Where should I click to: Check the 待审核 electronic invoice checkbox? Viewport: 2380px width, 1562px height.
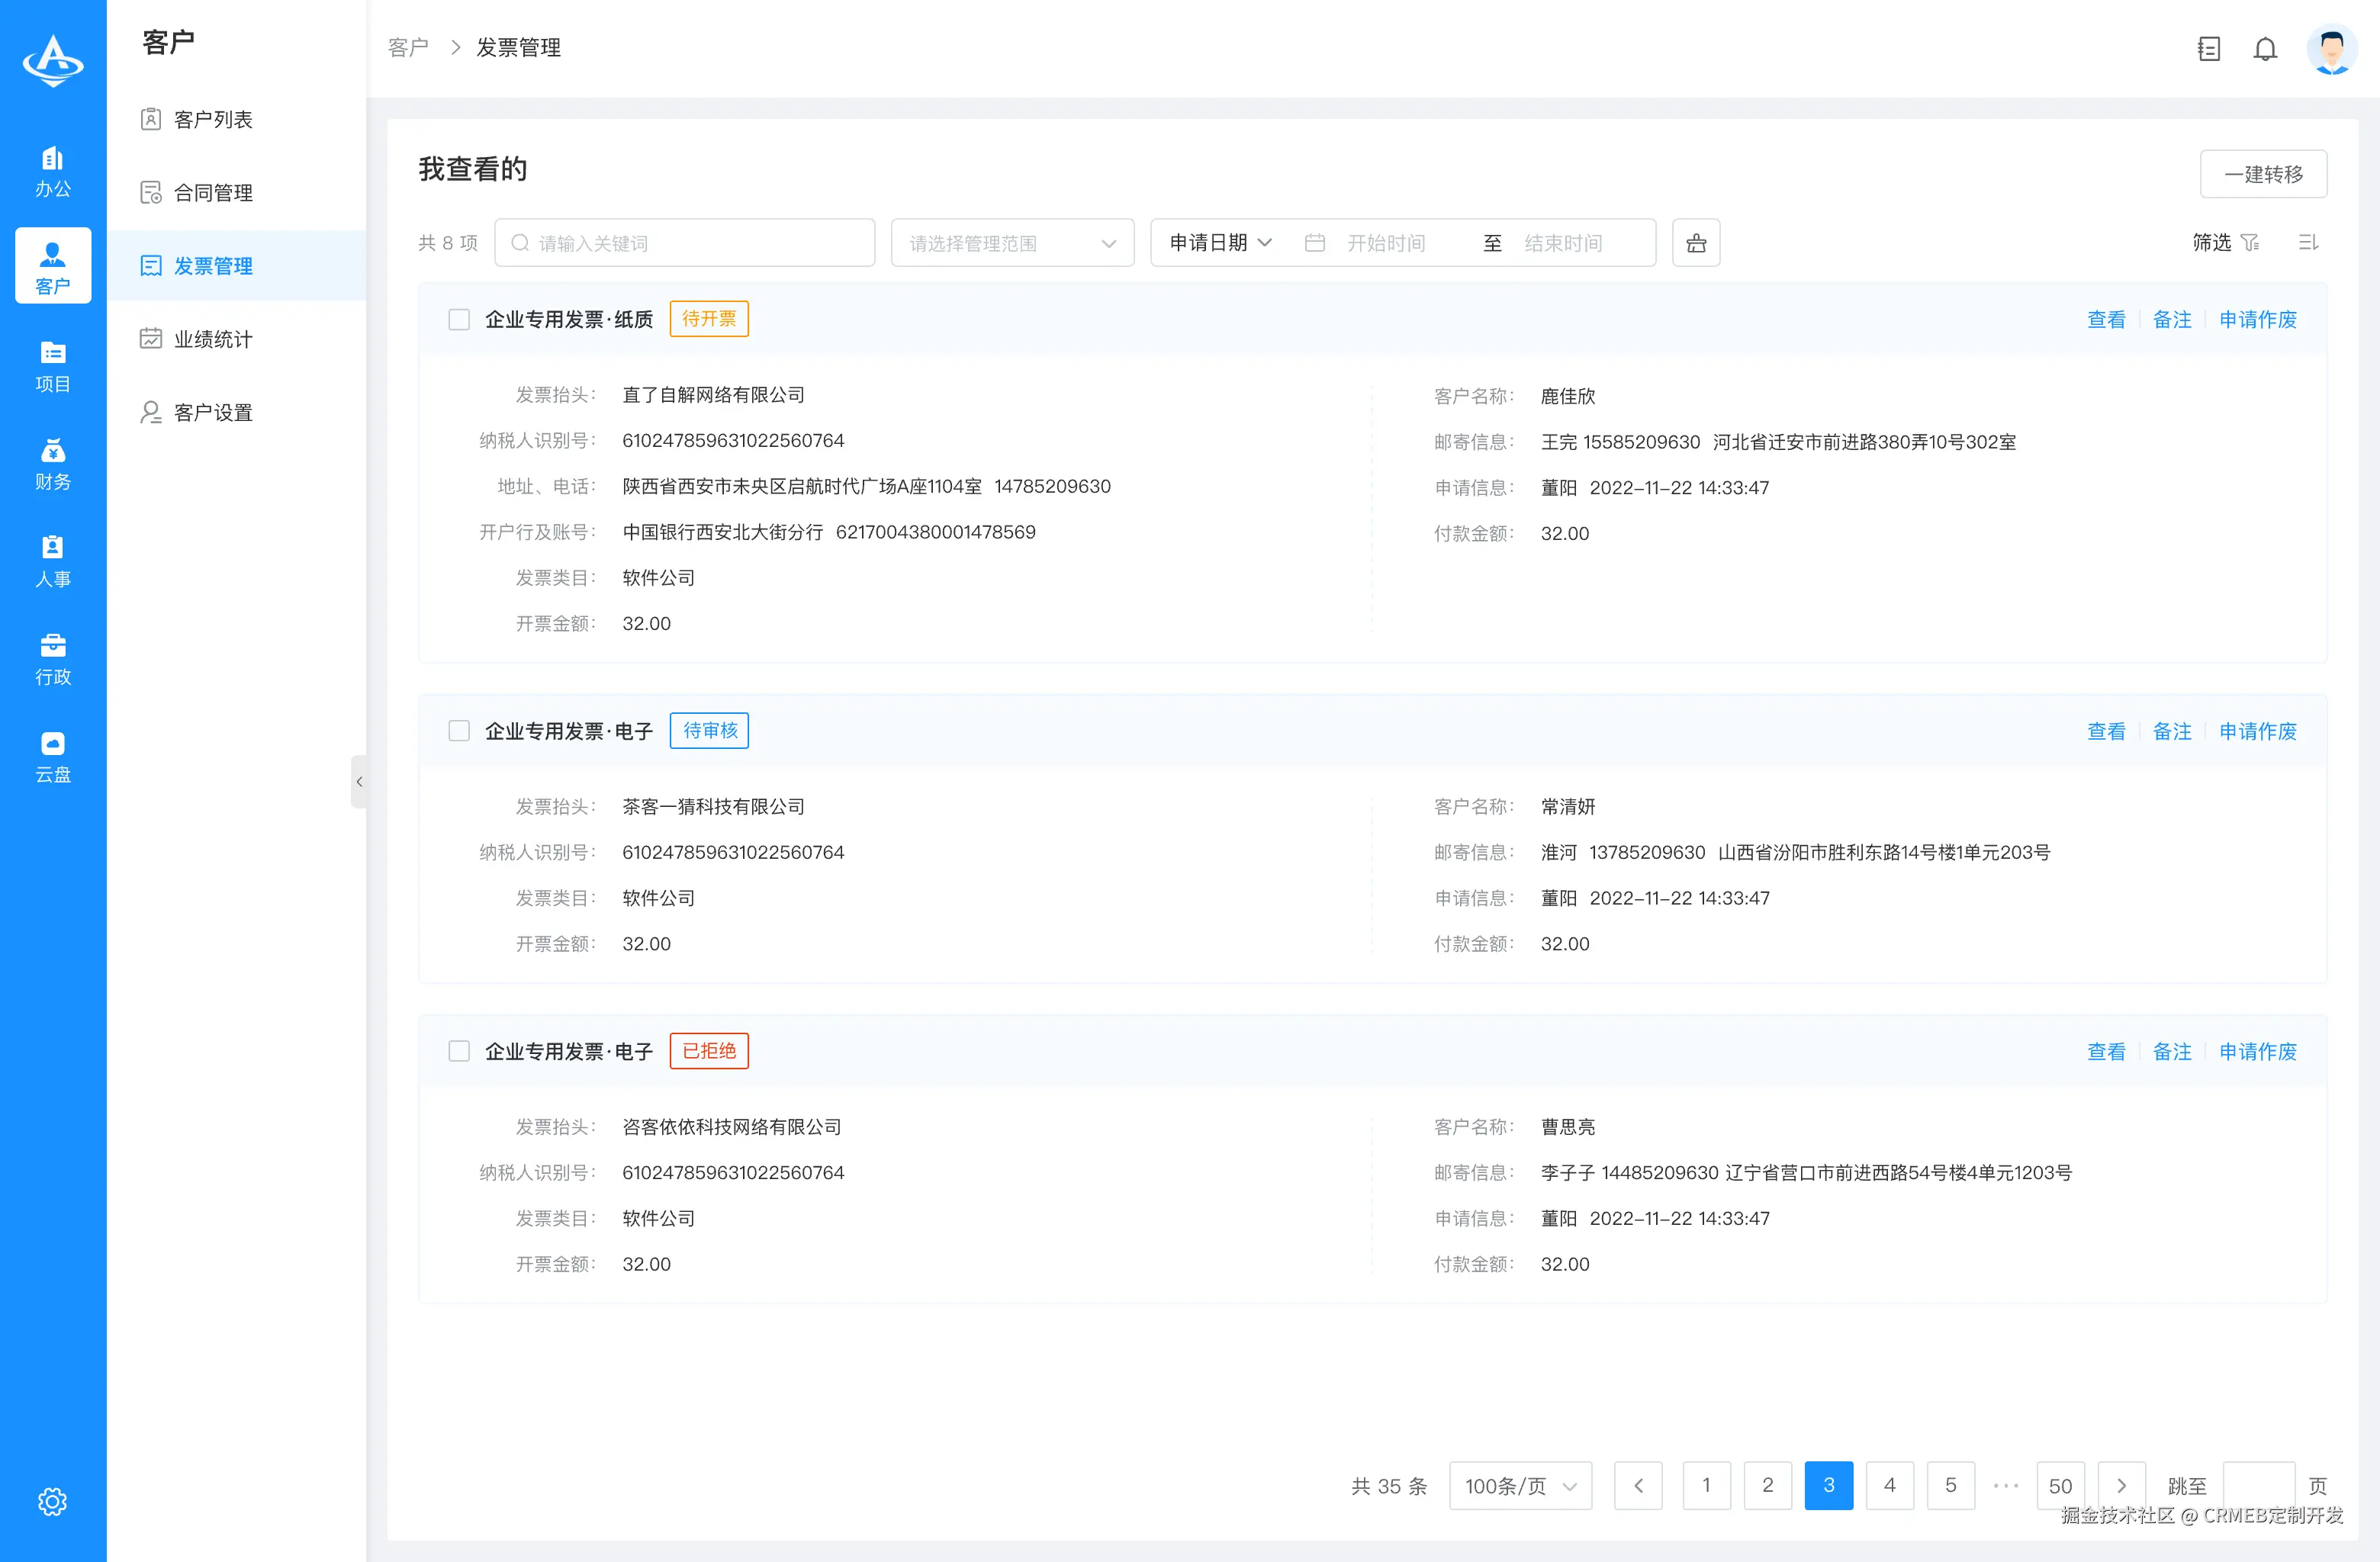[459, 730]
